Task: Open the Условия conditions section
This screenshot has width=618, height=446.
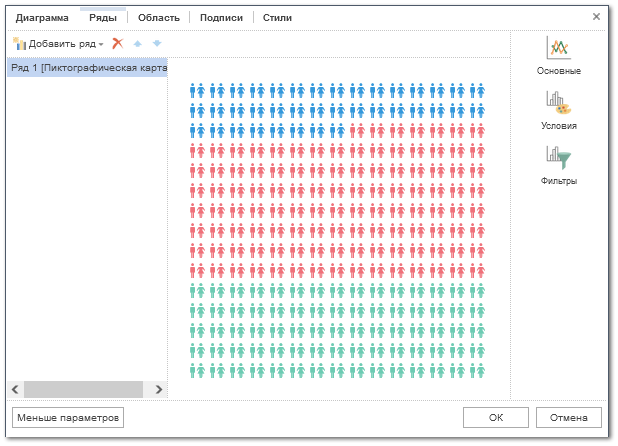Action: 558,111
